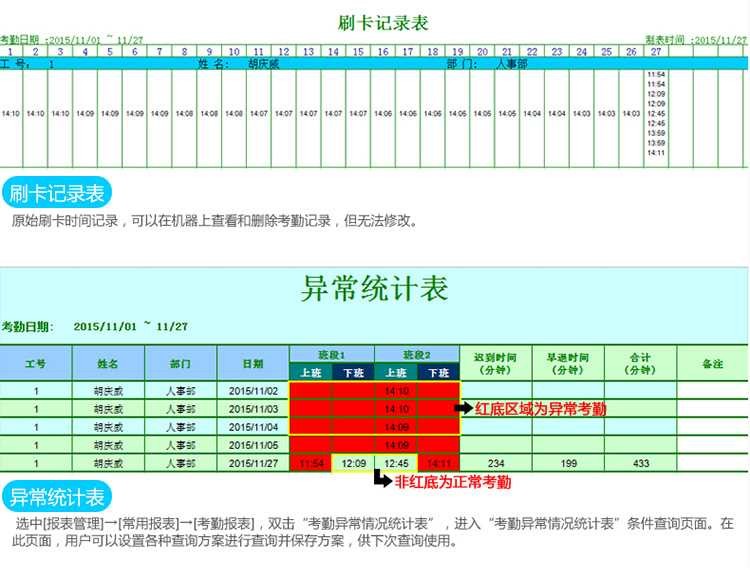Select the total minutes value 433

pyautogui.click(x=640, y=463)
